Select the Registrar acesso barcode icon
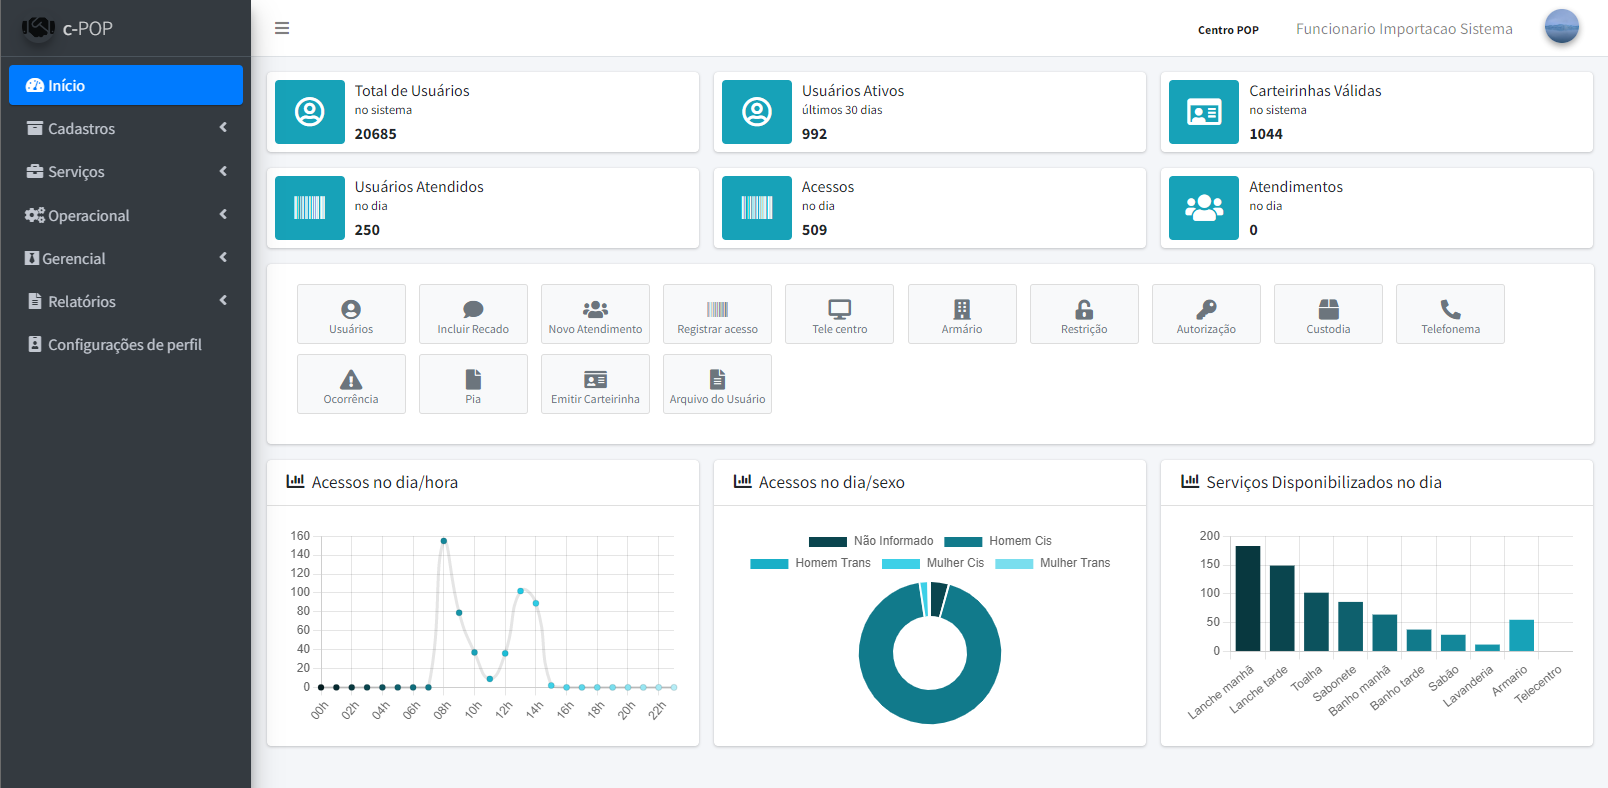 (717, 310)
